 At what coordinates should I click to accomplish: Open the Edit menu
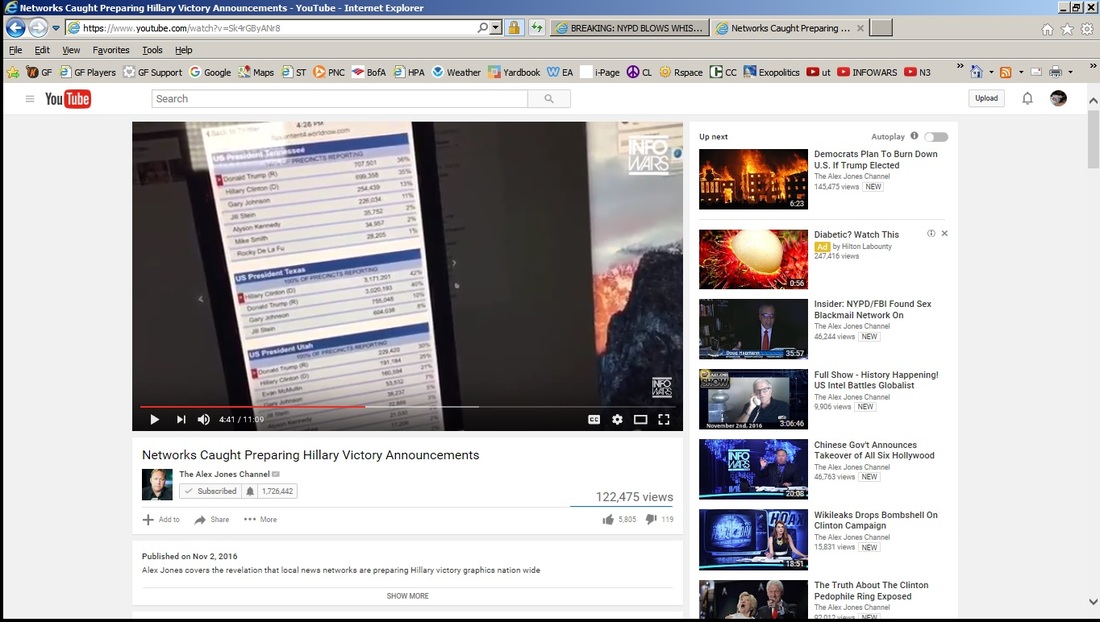pyautogui.click(x=42, y=50)
